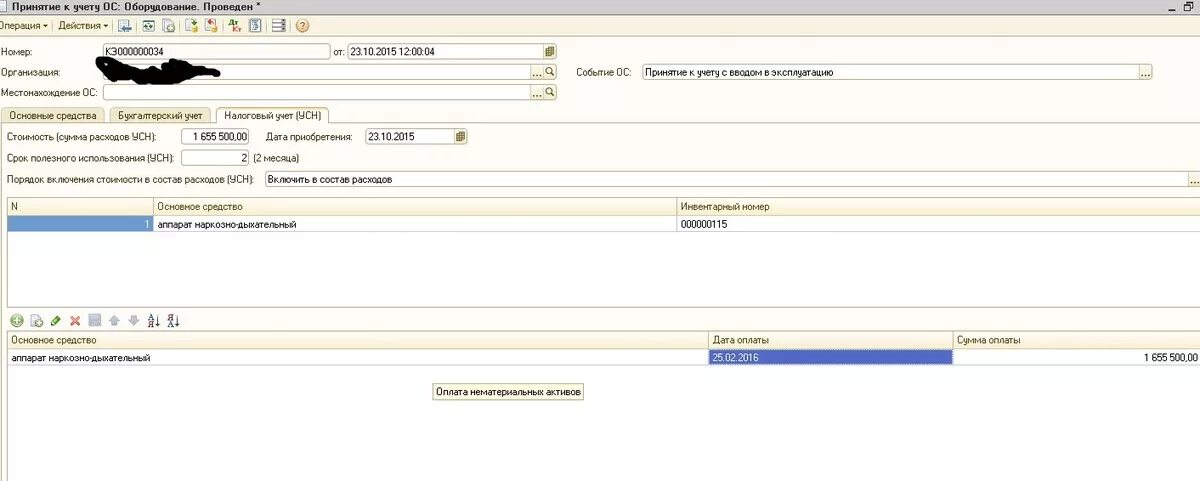Click the edit row pencil icon

point(56,321)
